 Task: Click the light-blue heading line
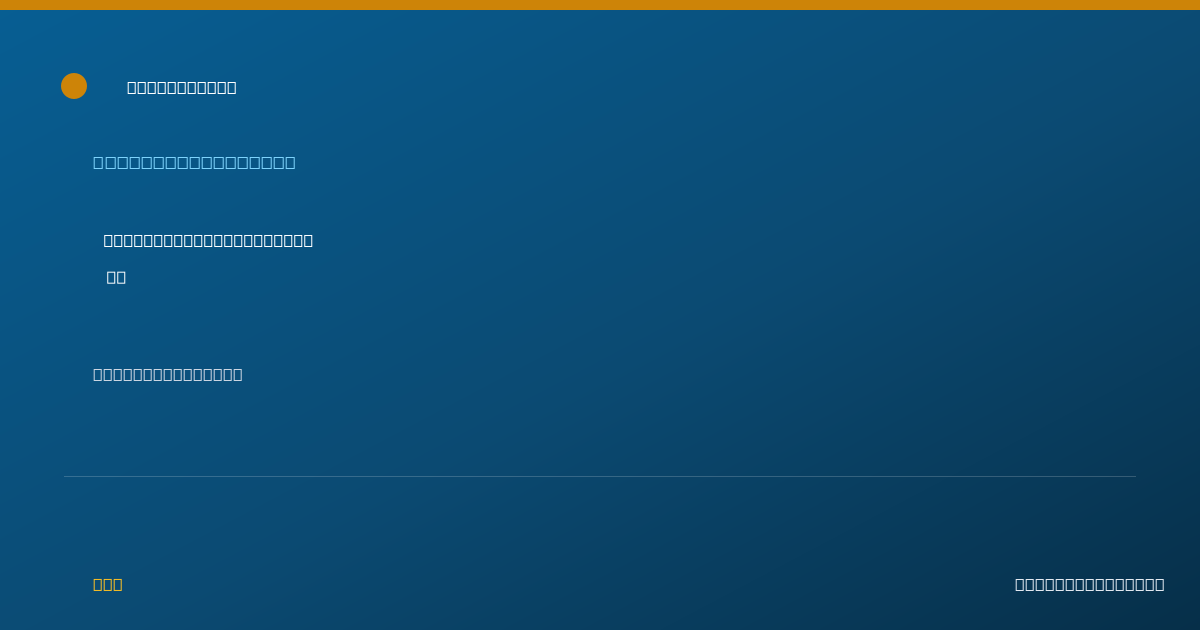194,162
